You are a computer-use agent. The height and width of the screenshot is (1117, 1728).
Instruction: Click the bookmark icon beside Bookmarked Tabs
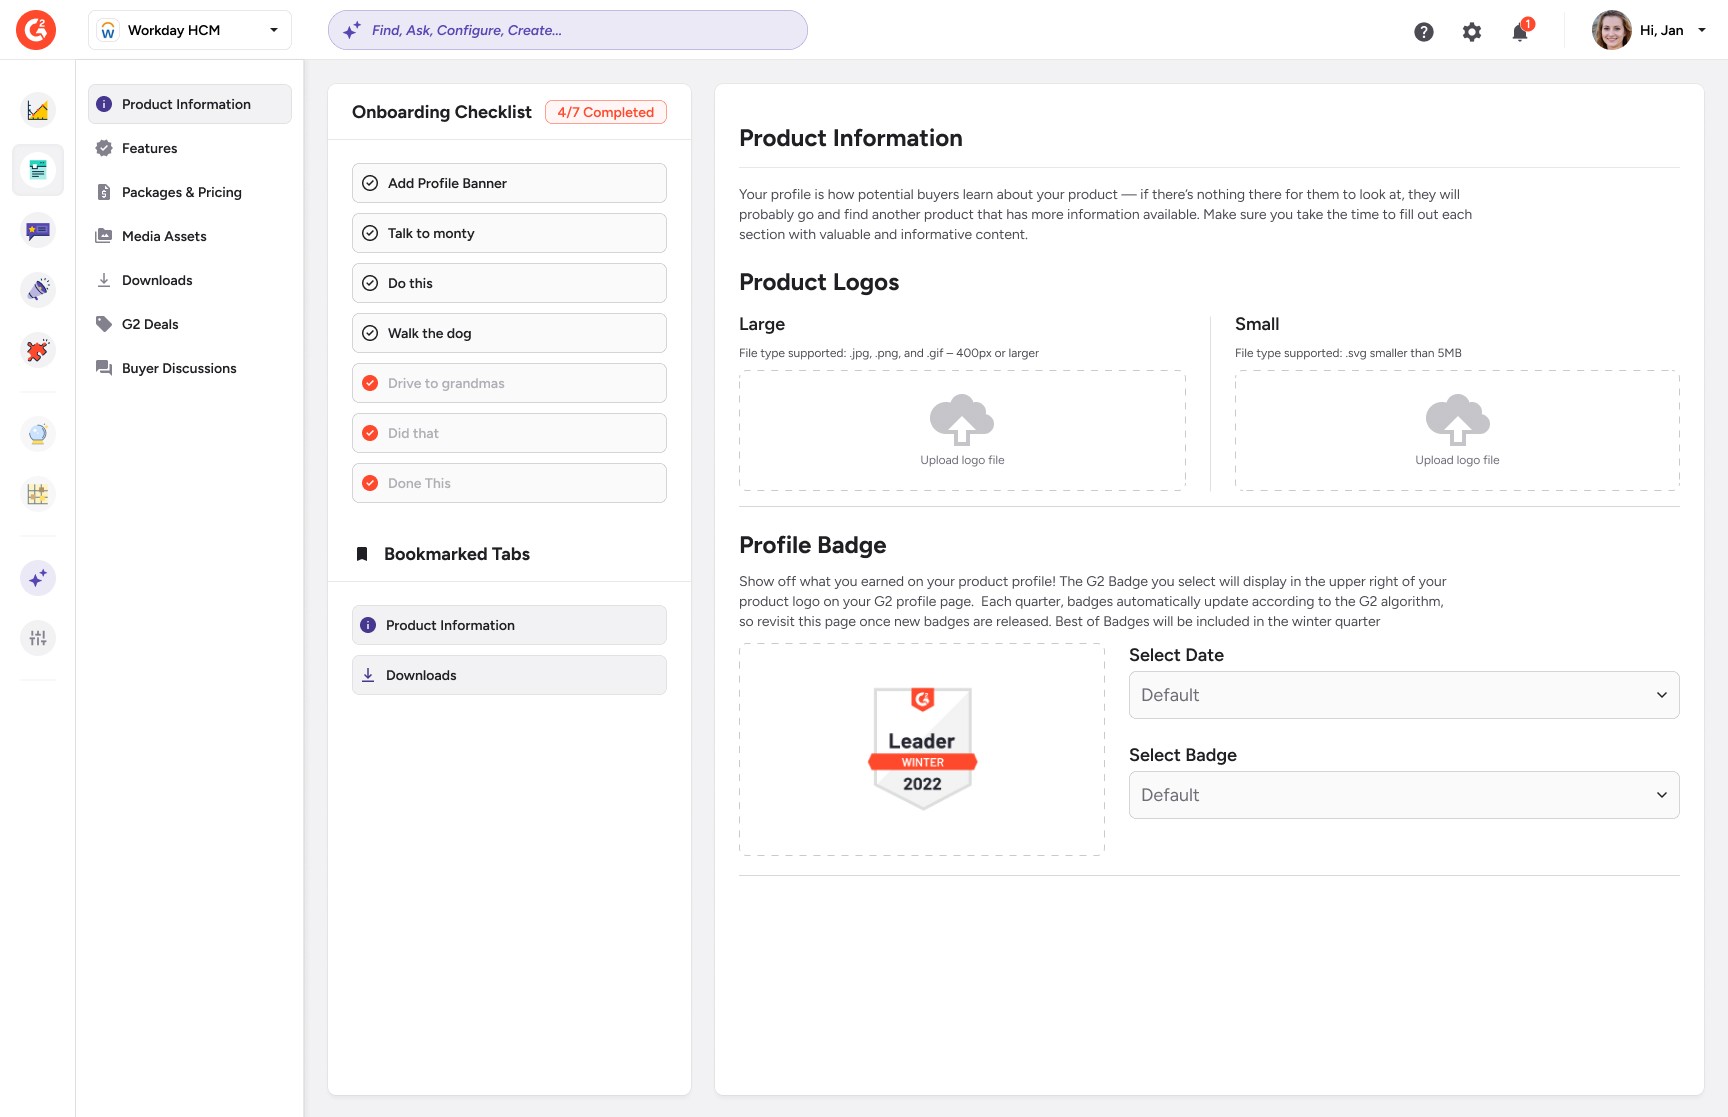[362, 554]
